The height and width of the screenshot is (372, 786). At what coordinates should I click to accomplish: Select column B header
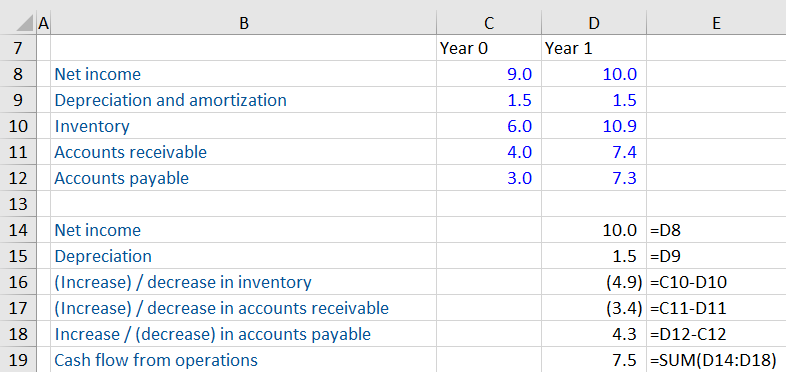(244, 23)
